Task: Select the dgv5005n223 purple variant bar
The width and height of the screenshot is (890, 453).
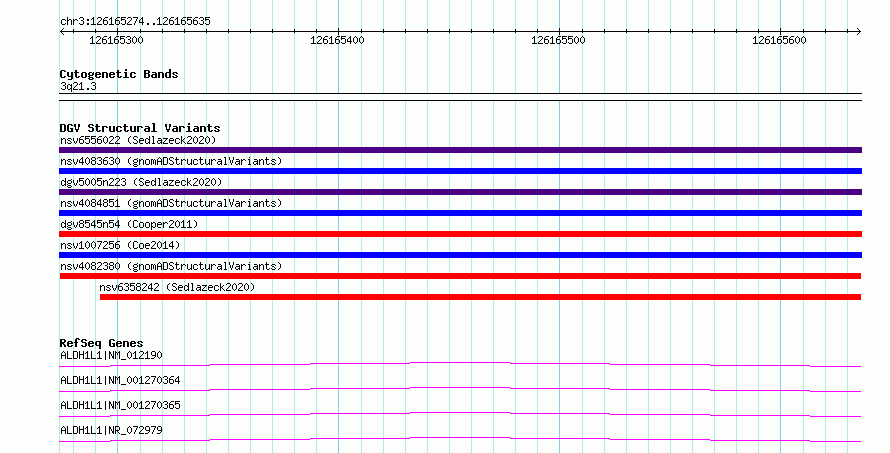Action: pos(460,192)
